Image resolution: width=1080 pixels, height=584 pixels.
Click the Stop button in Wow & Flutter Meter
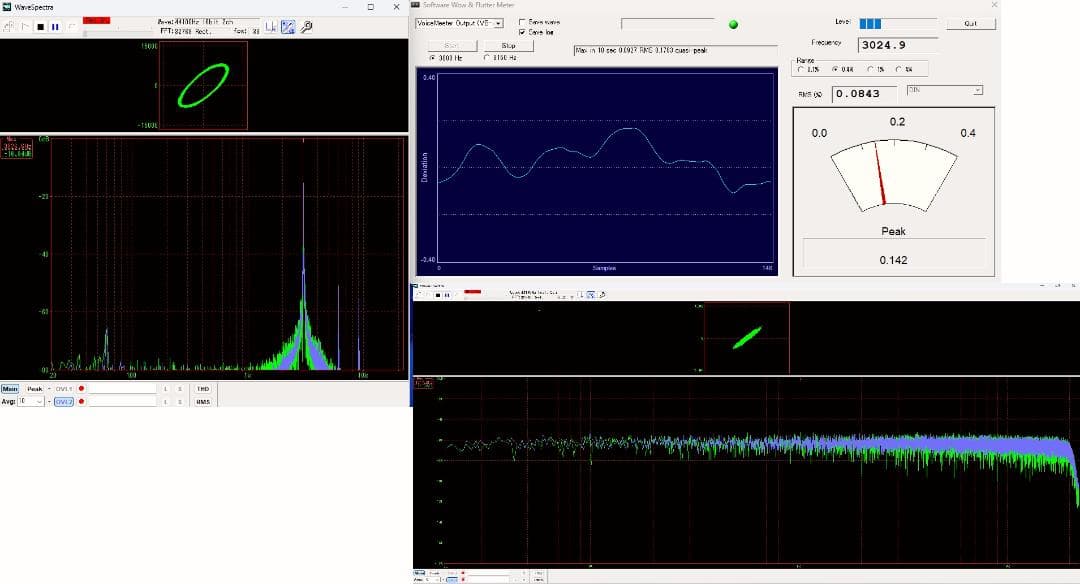[508, 45]
